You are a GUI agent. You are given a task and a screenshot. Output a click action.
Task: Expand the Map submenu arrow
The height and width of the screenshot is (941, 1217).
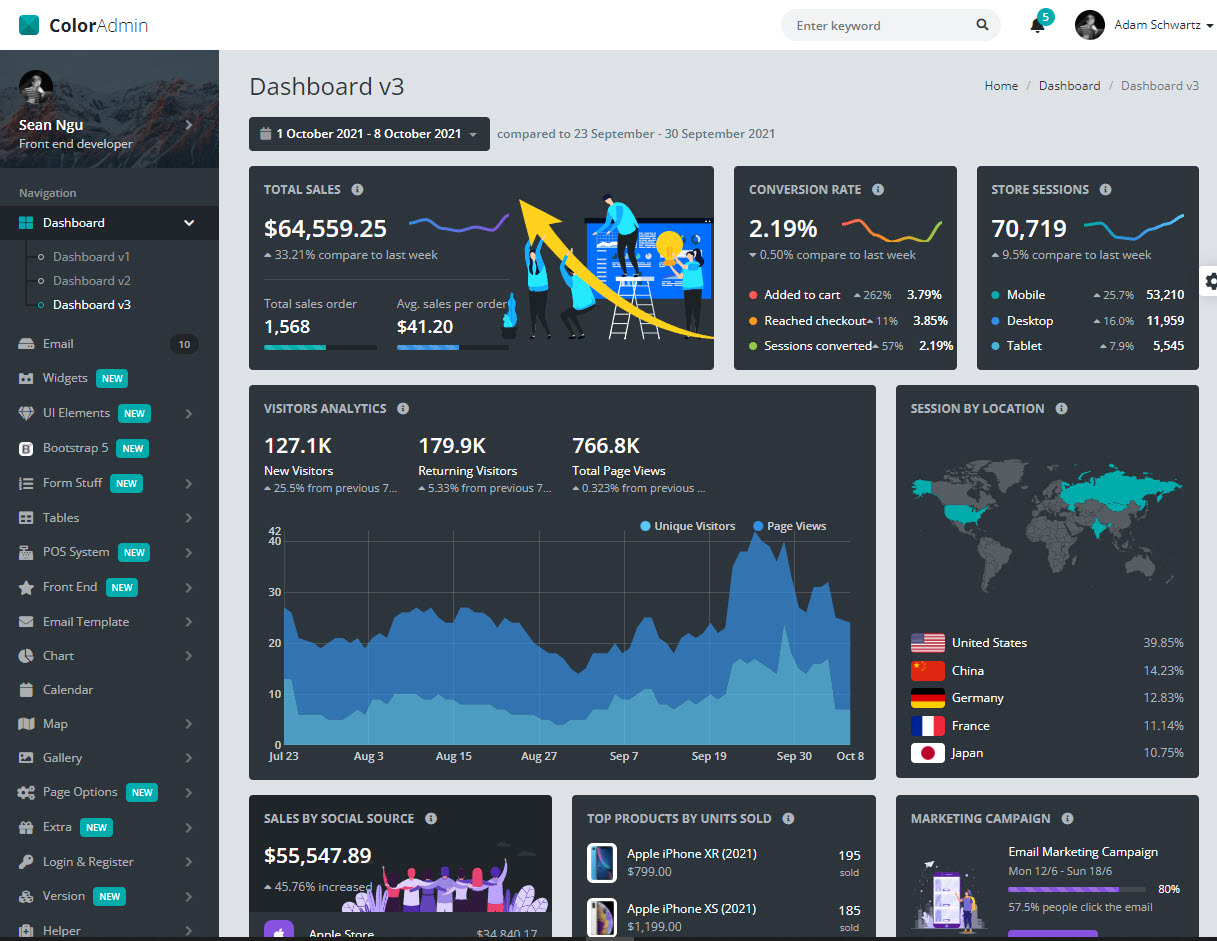pos(189,724)
